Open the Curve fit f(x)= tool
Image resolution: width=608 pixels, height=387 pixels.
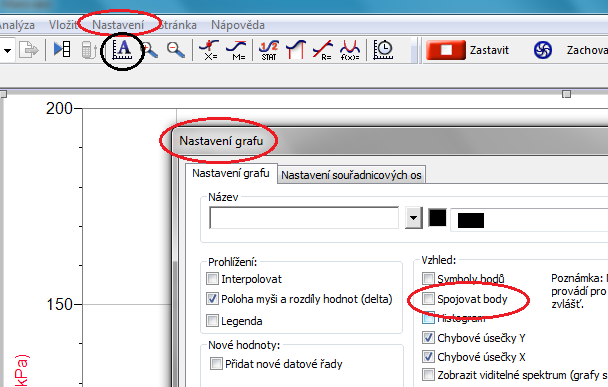(x=350, y=50)
